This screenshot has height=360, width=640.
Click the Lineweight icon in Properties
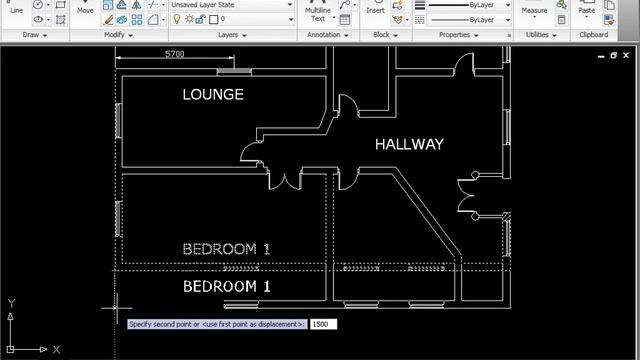tap(420, 5)
